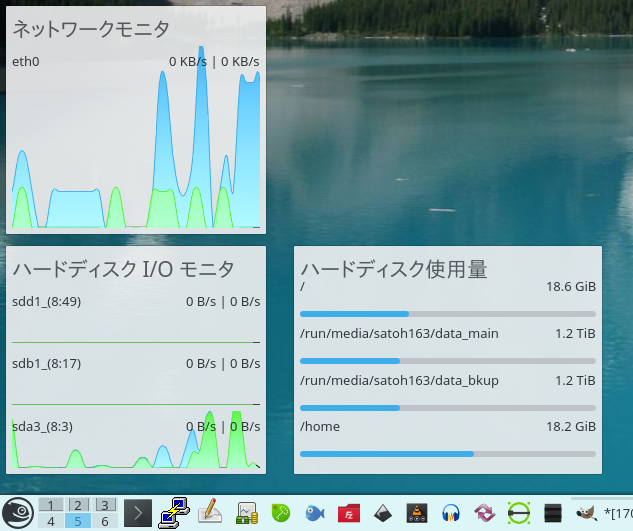This screenshot has width=633, height=531.
Task: Open the black diamond-shaped application icon
Action: [x=383, y=513]
